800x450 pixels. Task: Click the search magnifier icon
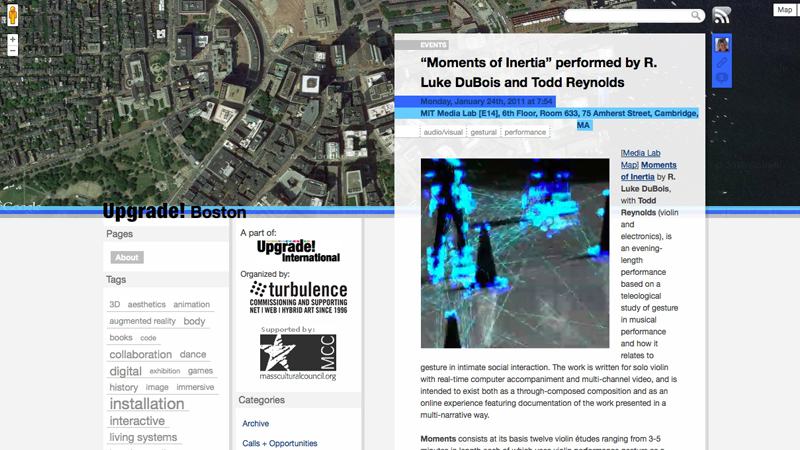coord(696,16)
